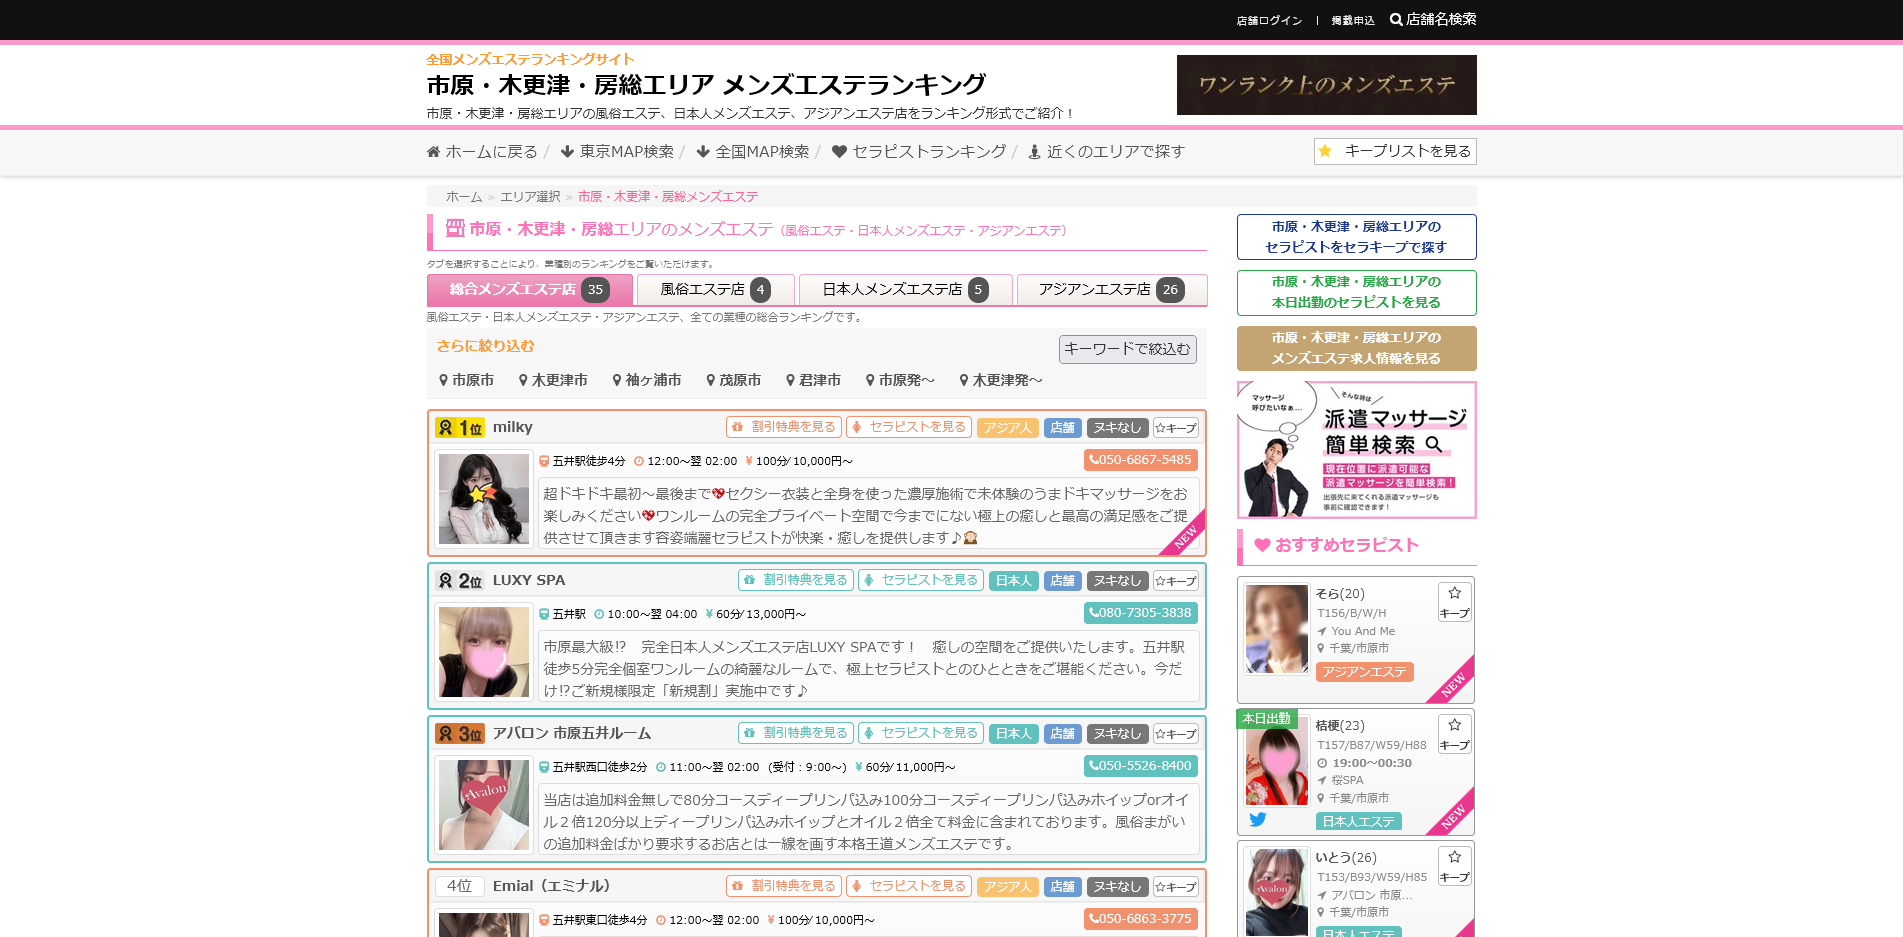Click 掲載申込 link
Screen dimensions: 1903x937
click(x=1353, y=20)
